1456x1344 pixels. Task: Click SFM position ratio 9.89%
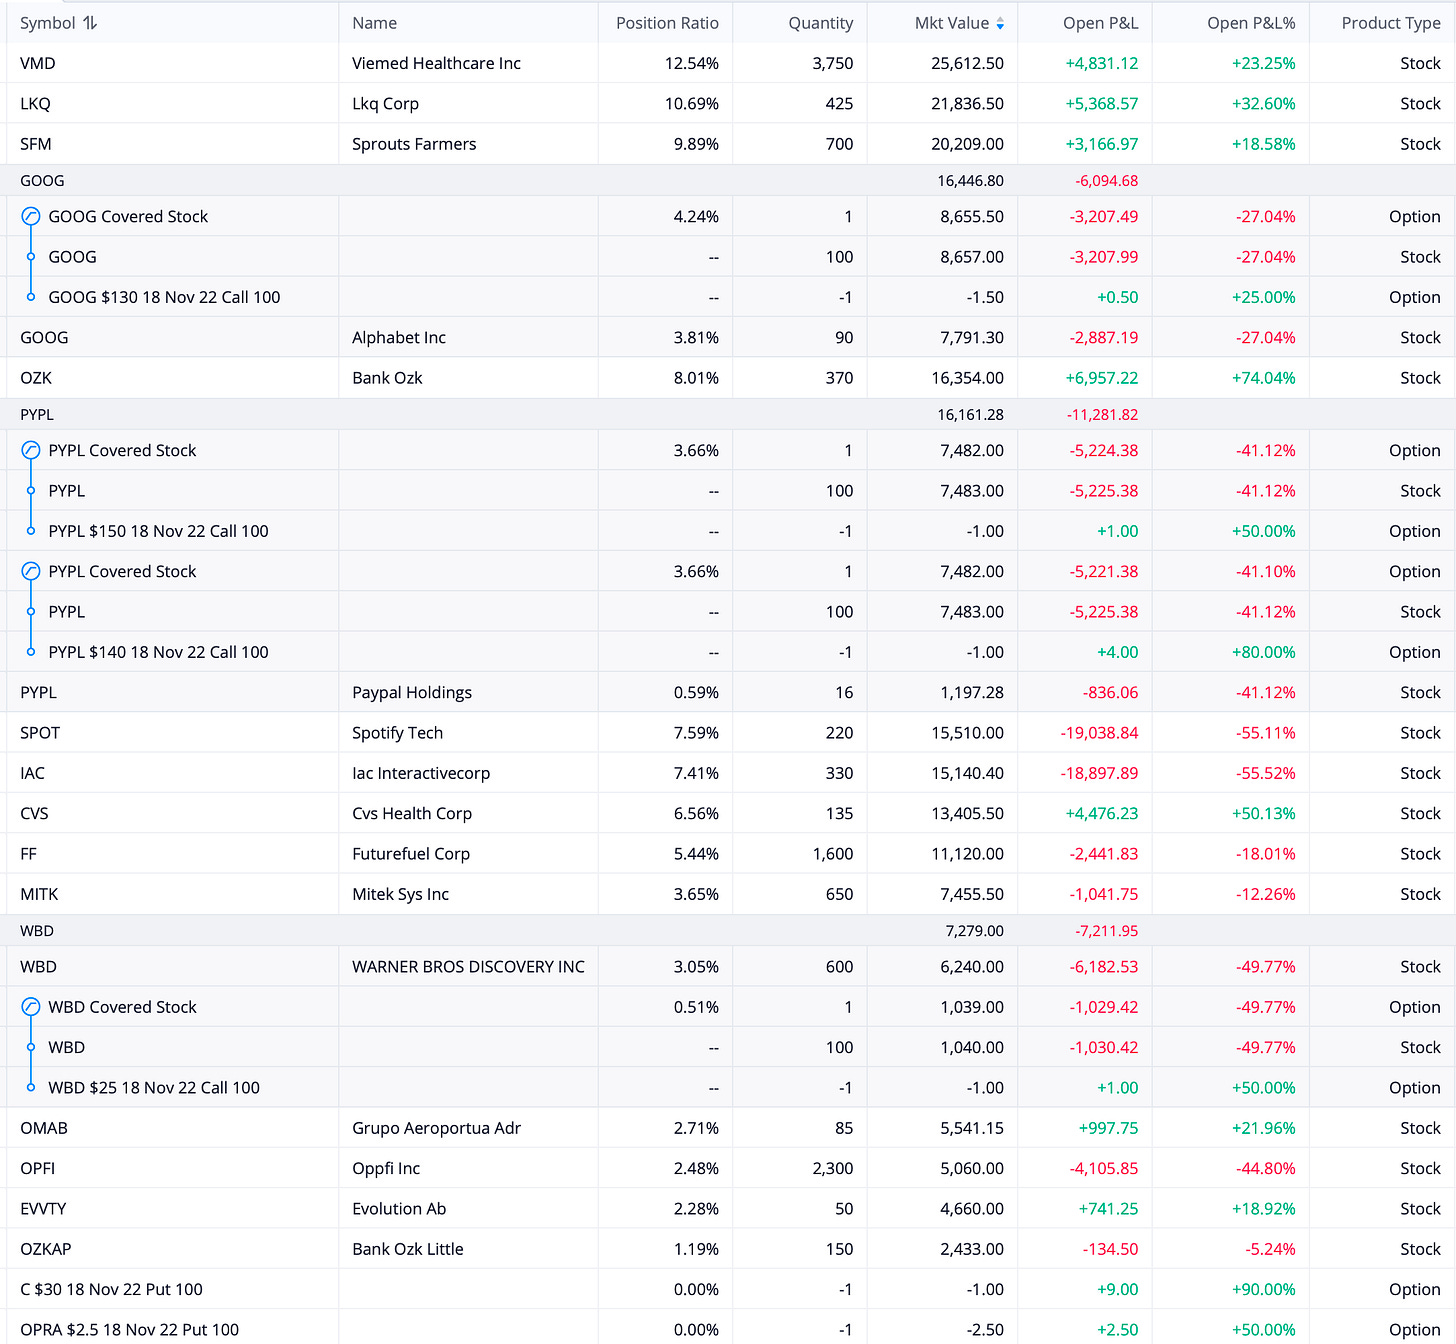pyautogui.click(x=696, y=144)
